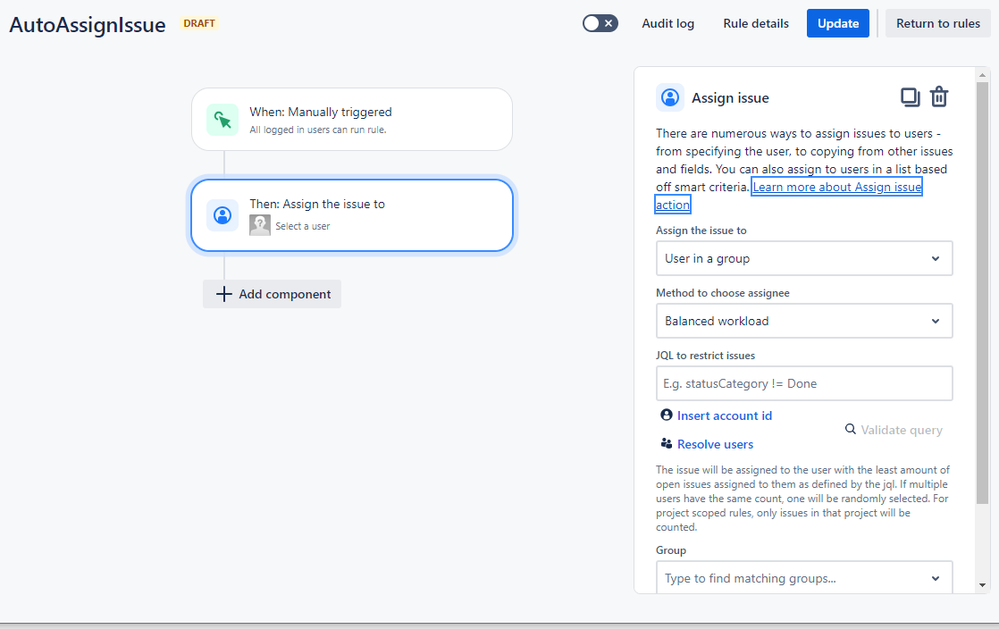Click the Assign issue panel header icon
This screenshot has width=999, height=629.
tap(670, 98)
